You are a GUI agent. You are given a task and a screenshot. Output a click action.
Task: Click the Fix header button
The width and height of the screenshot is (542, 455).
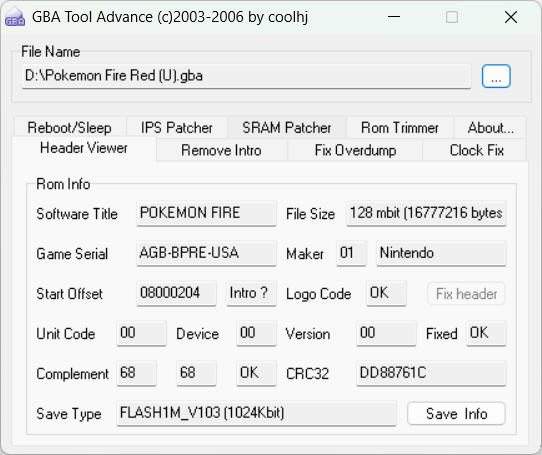pos(466,294)
